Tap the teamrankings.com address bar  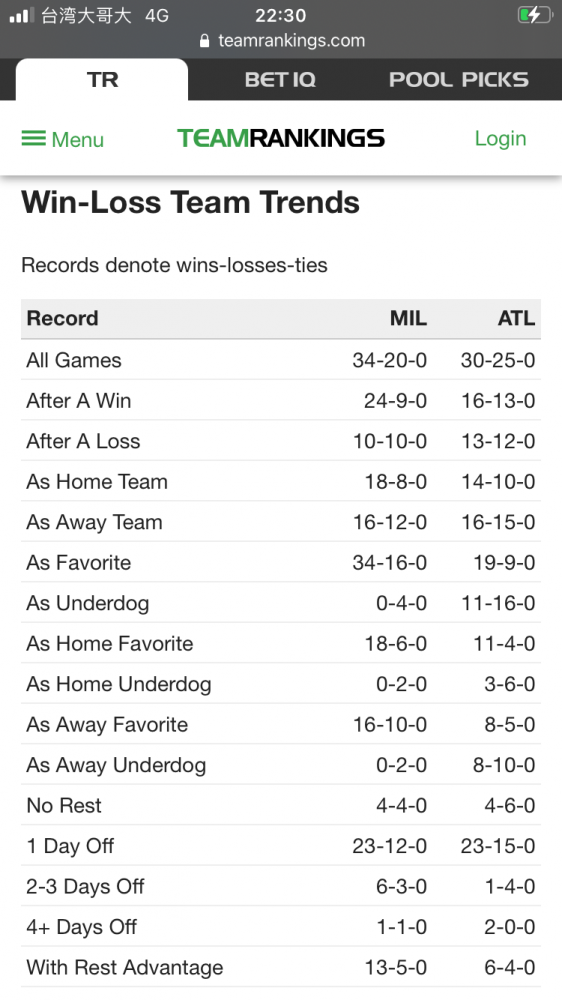pyautogui.click(x=281, y=41)
